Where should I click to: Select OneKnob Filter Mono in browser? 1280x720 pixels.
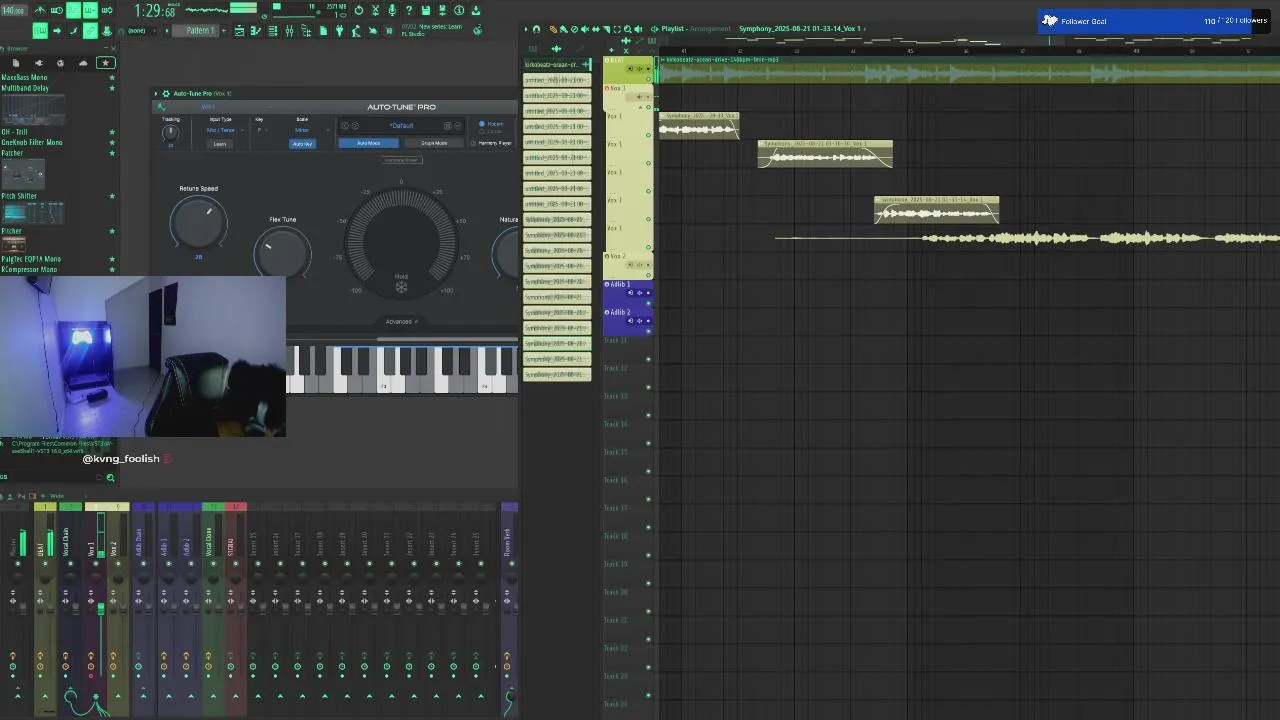32,142
